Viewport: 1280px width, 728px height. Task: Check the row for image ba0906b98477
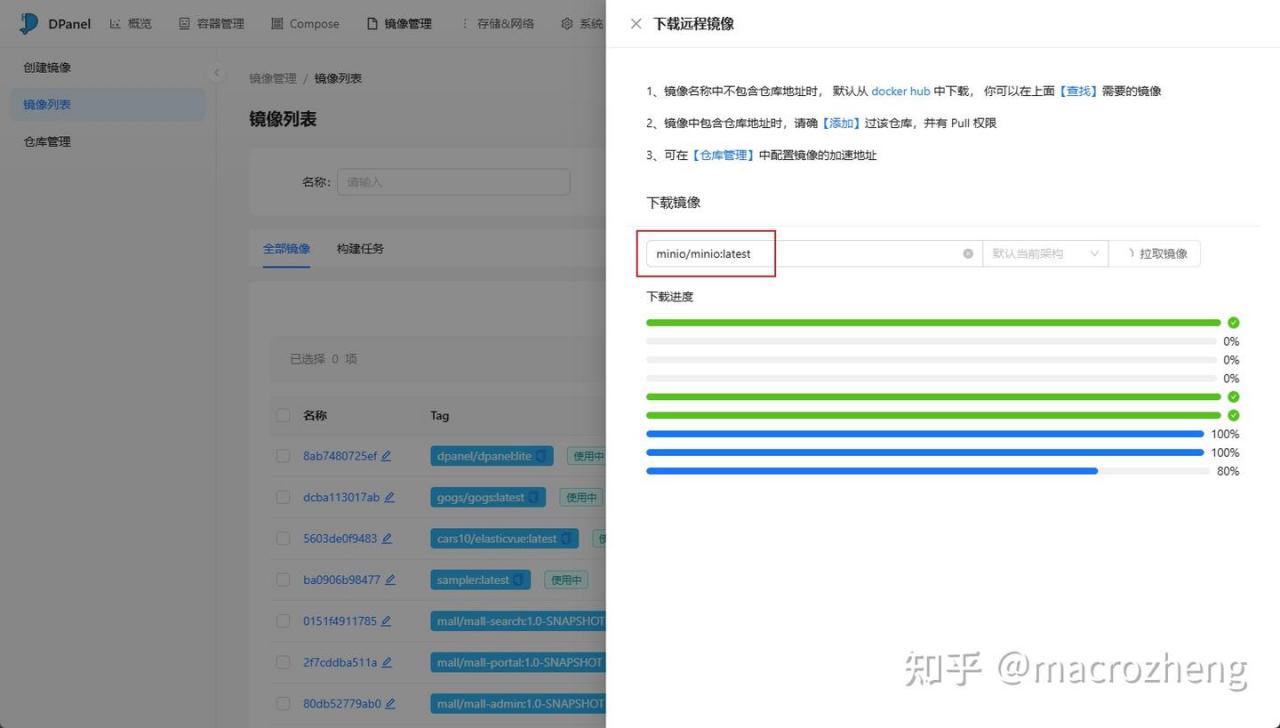(283, 580)
